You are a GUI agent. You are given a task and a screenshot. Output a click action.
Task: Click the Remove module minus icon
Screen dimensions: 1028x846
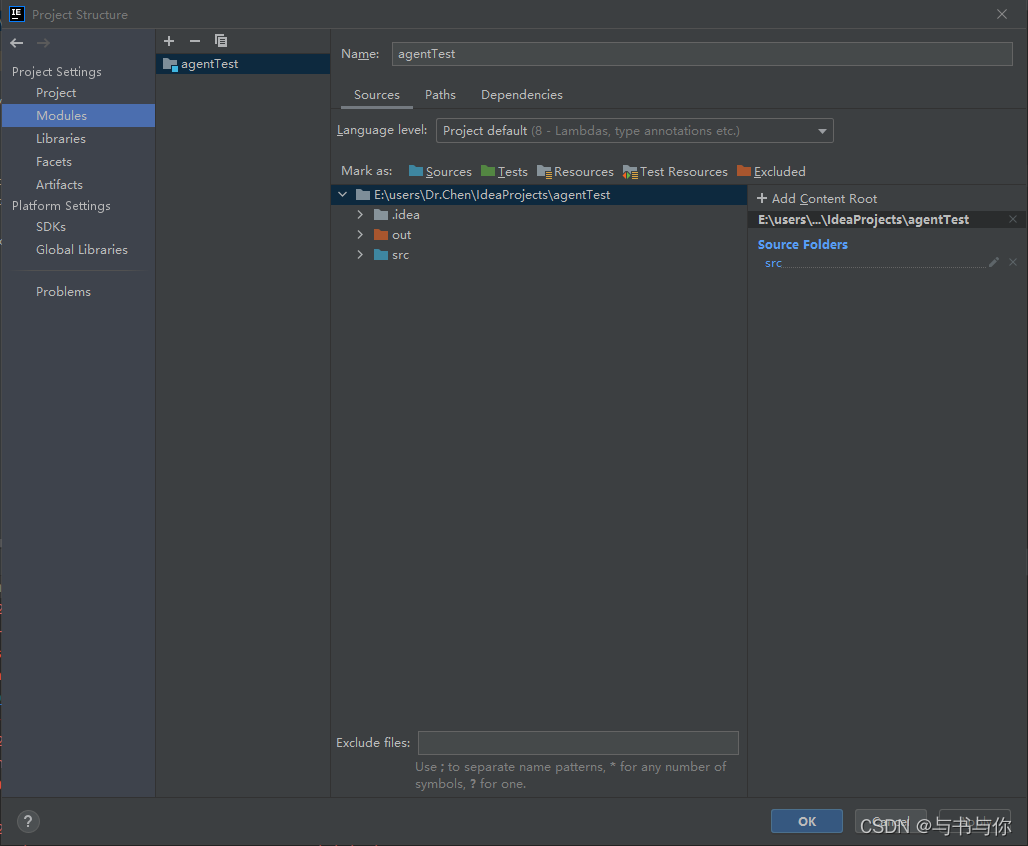[194, 41]
